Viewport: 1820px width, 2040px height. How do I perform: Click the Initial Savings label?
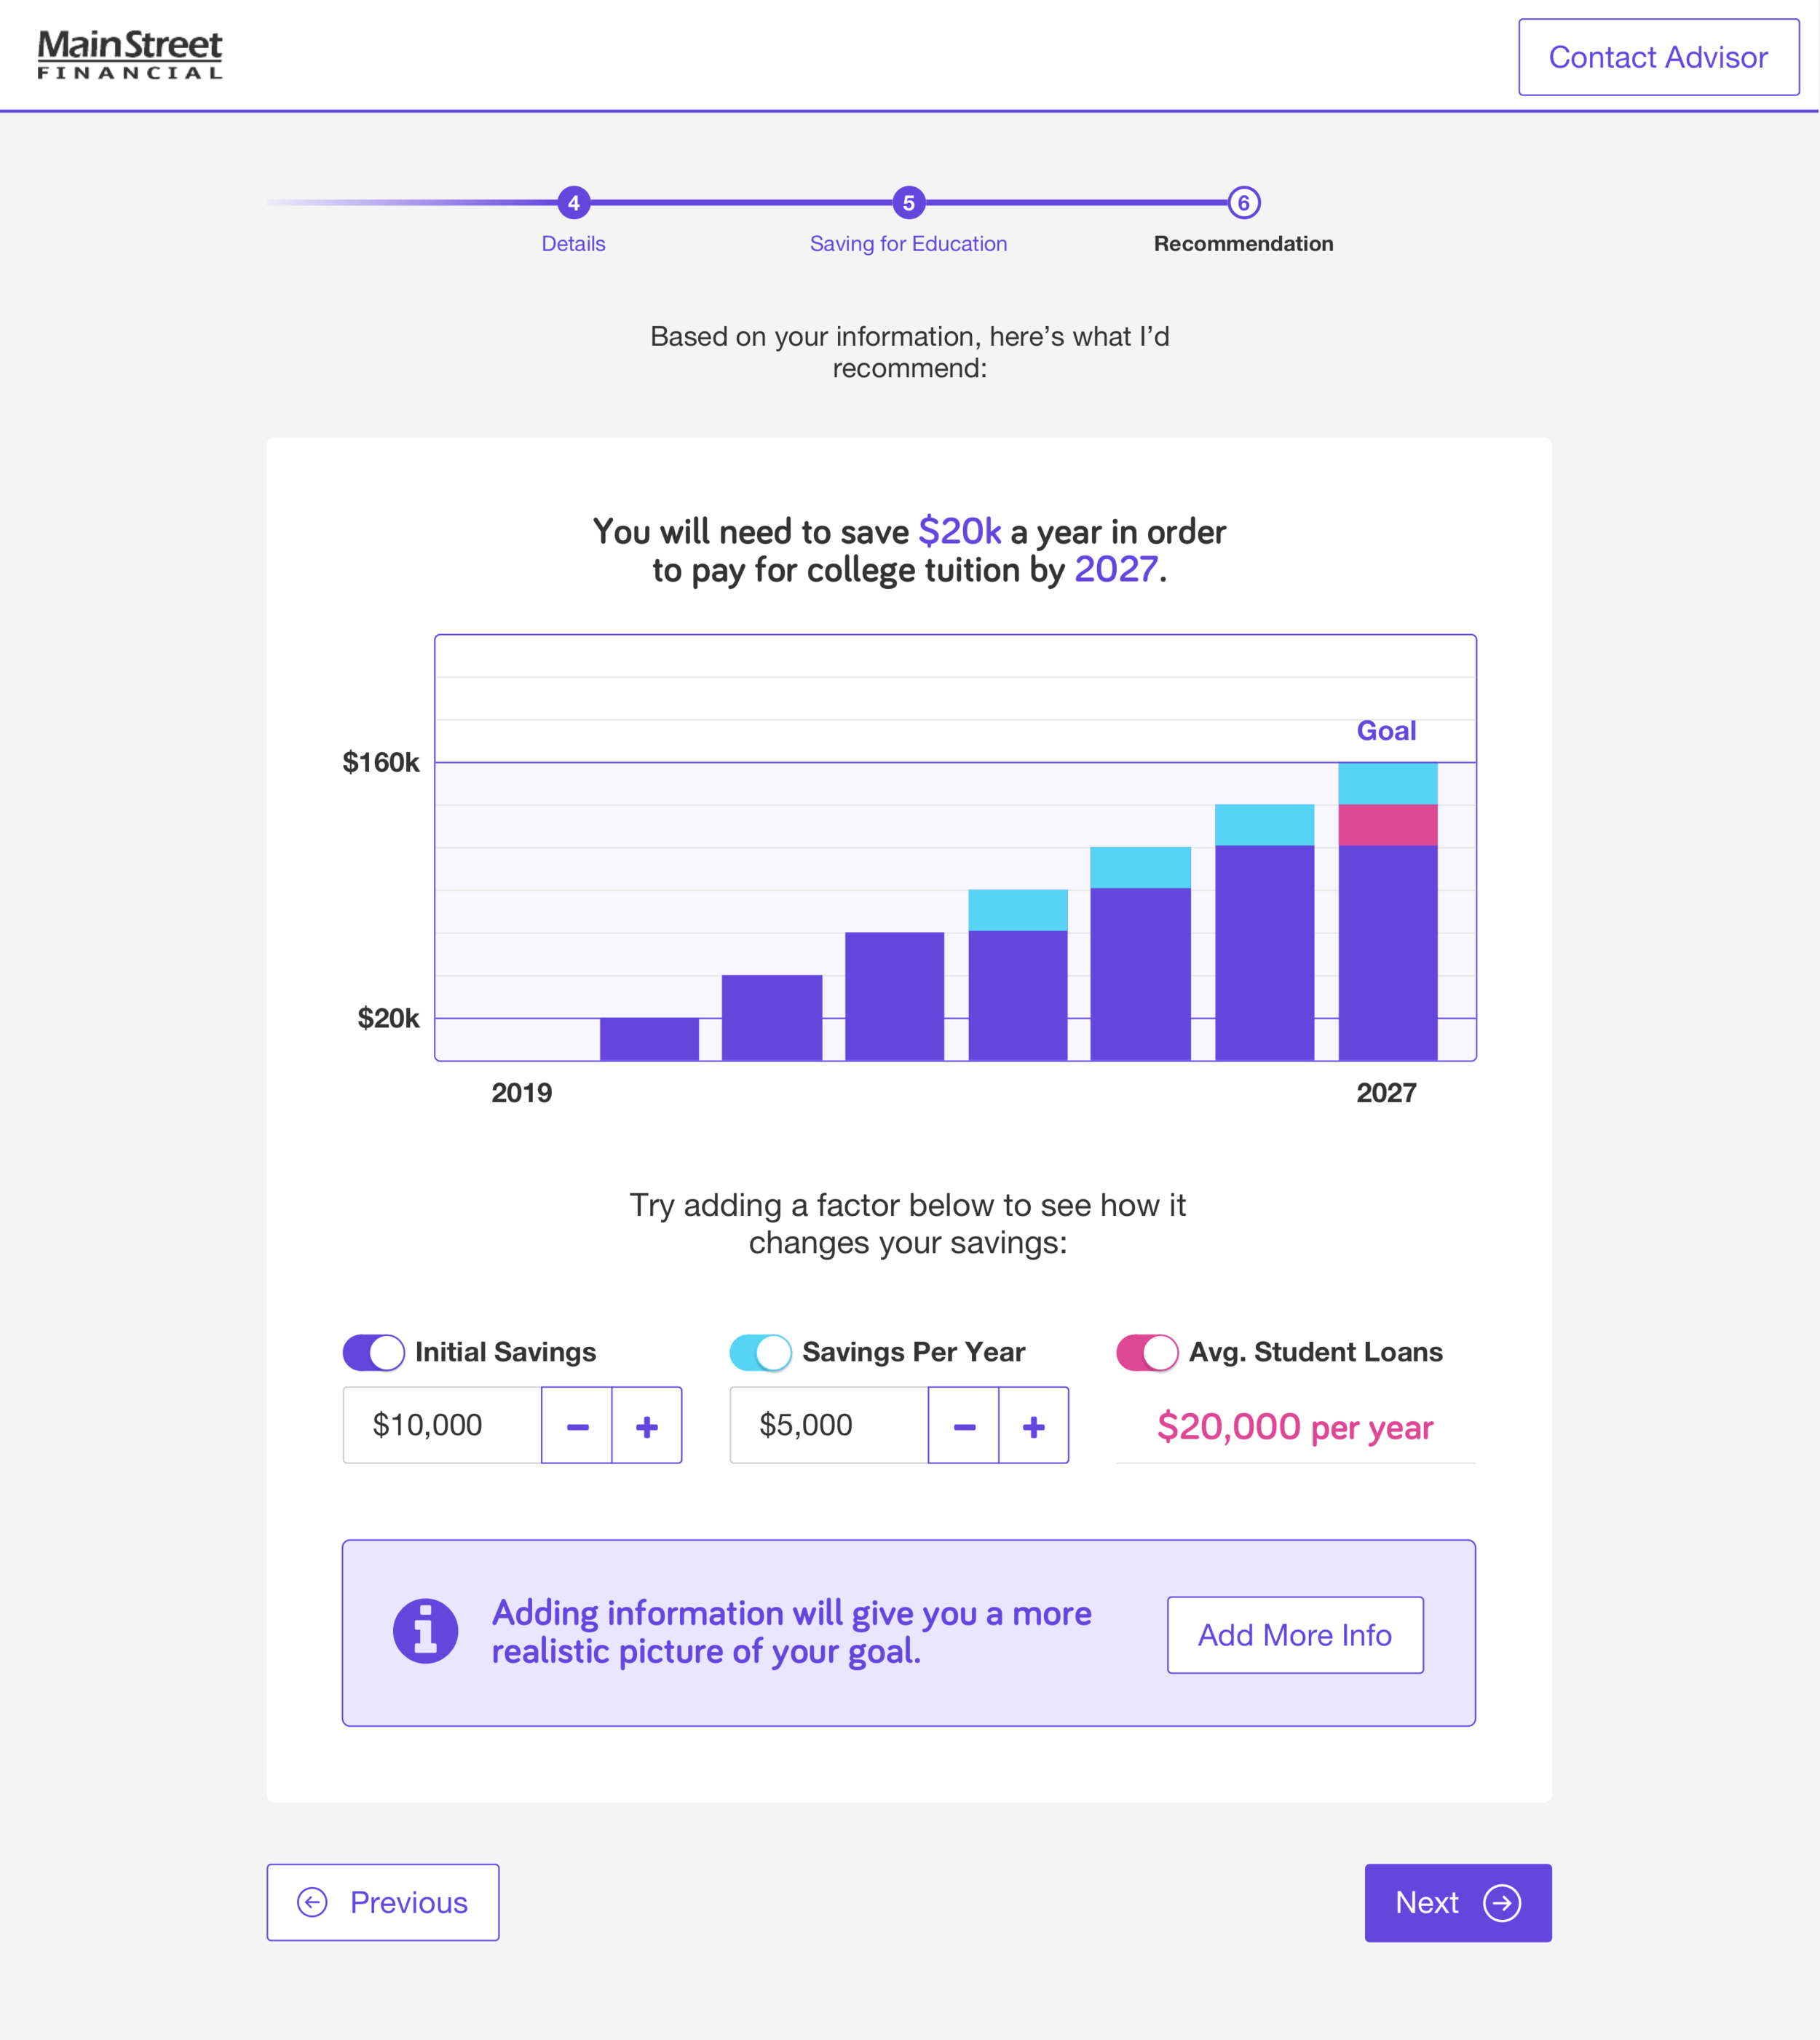tap(505, 1352)
